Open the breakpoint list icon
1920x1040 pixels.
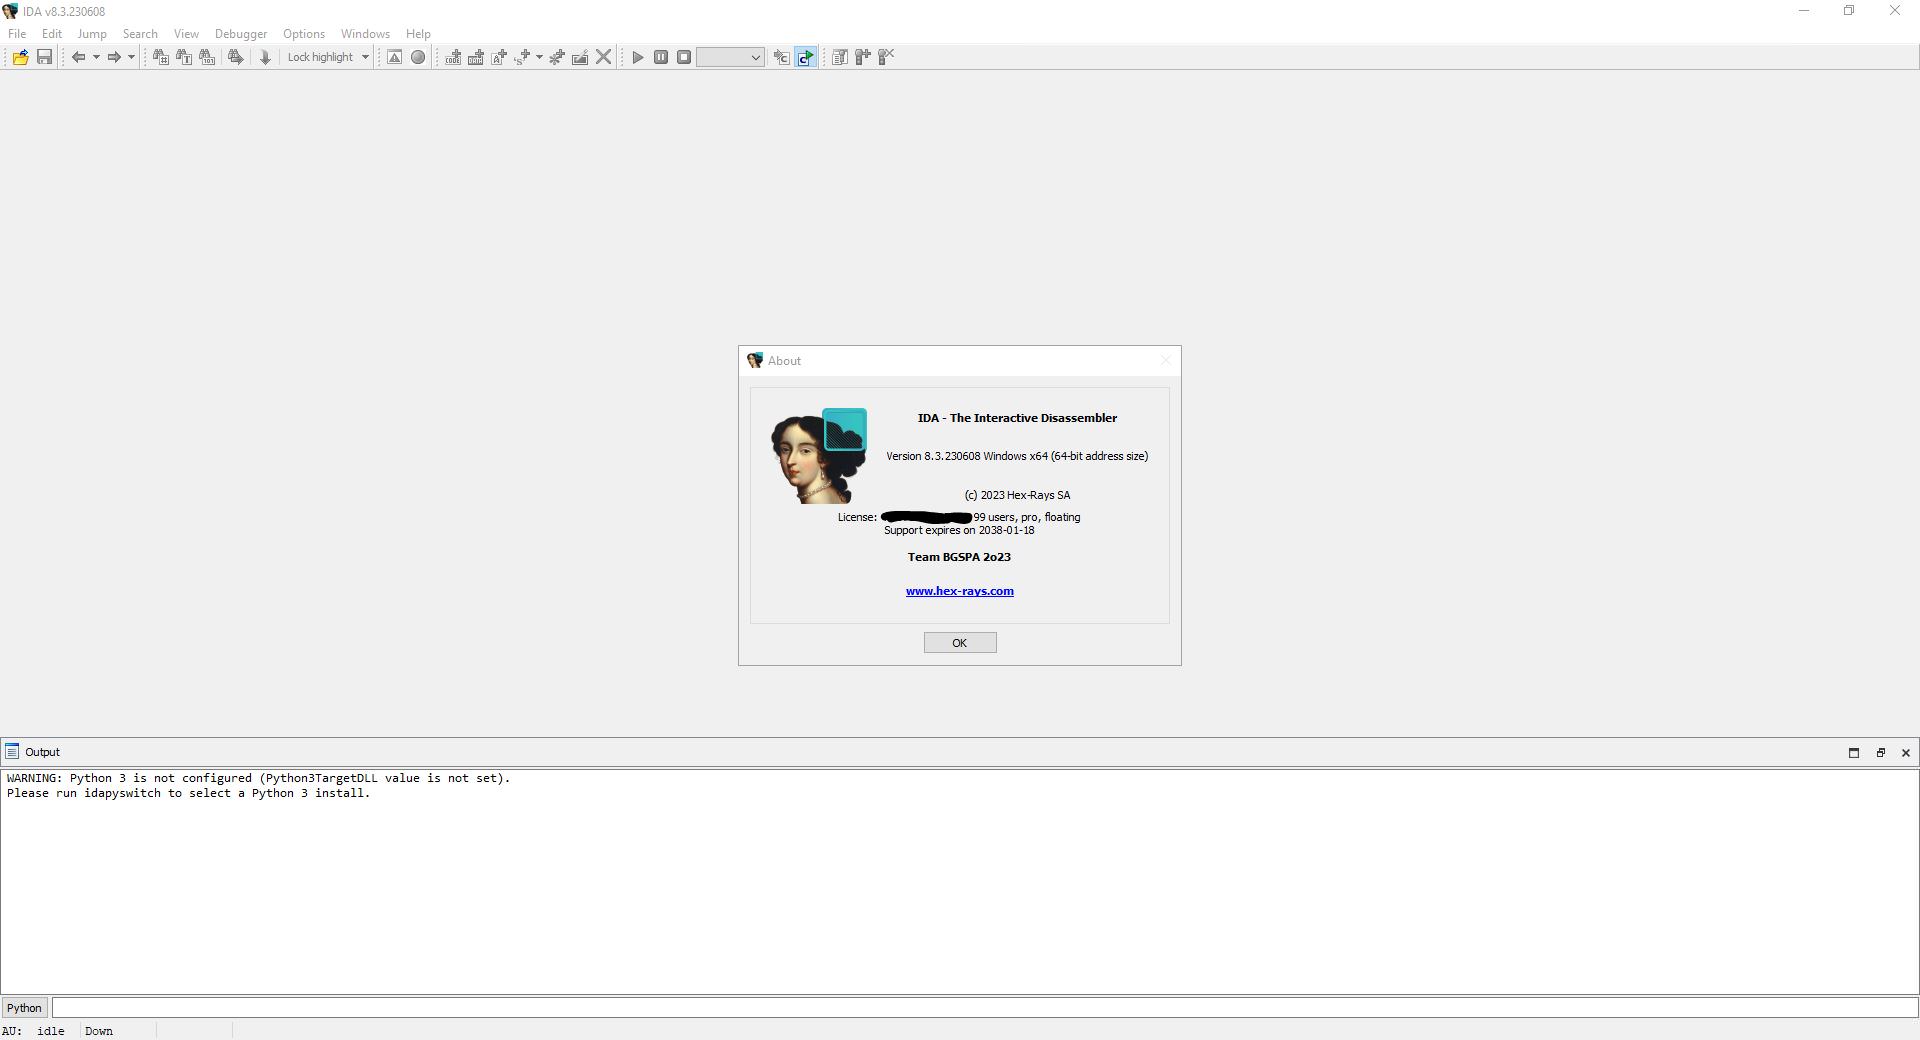[x=840, y=57]
